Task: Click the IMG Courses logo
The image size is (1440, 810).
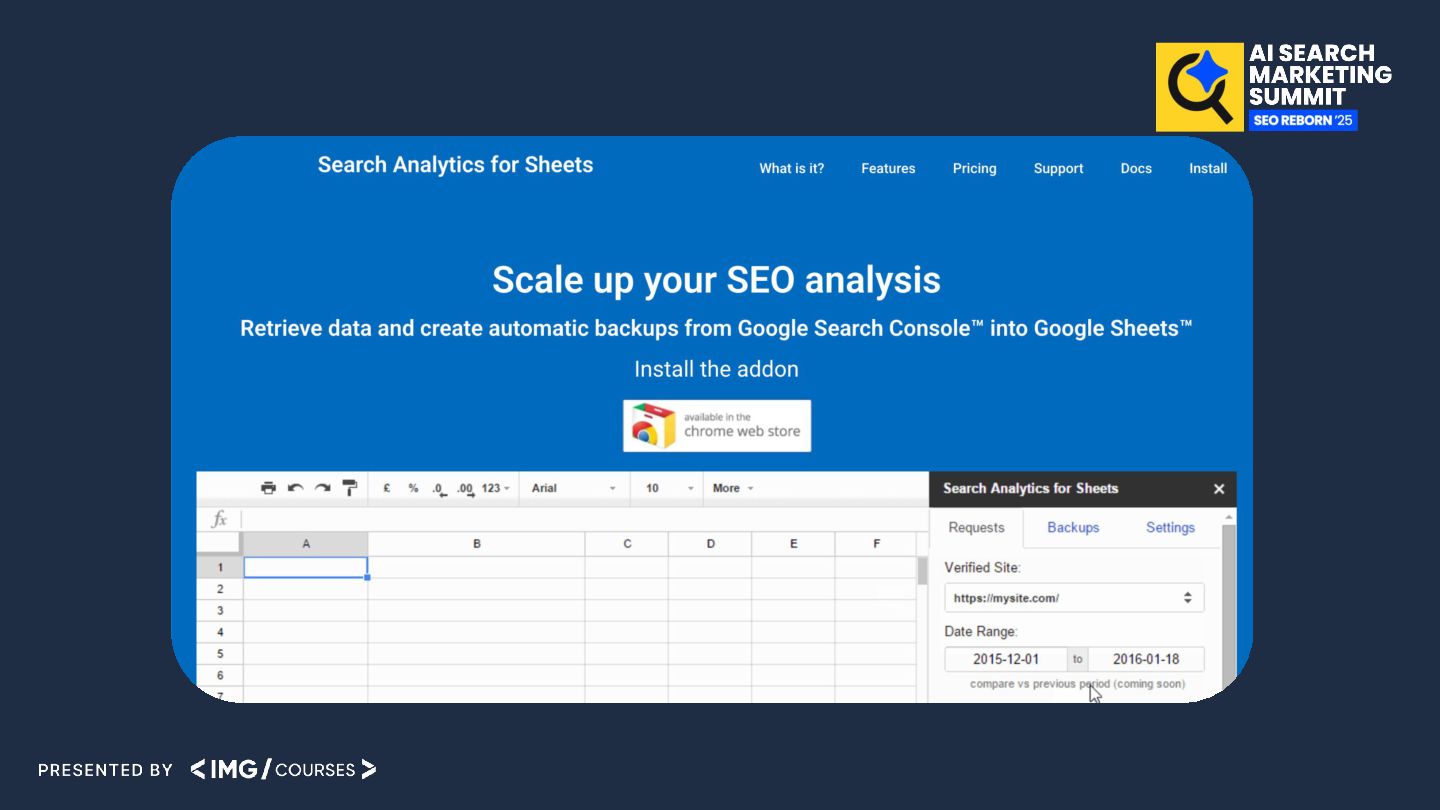Action: pyautogui.click(x=284, y=769)
